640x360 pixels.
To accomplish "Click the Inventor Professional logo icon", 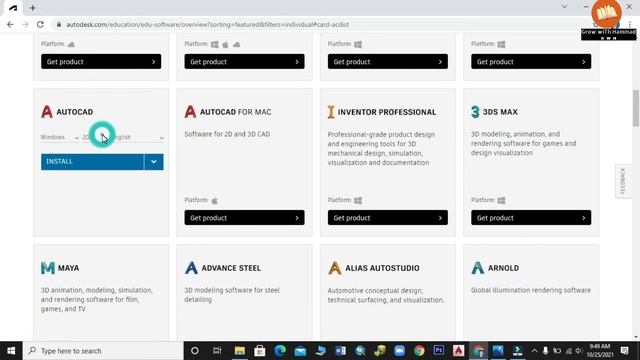I will (x=331, y=112).
